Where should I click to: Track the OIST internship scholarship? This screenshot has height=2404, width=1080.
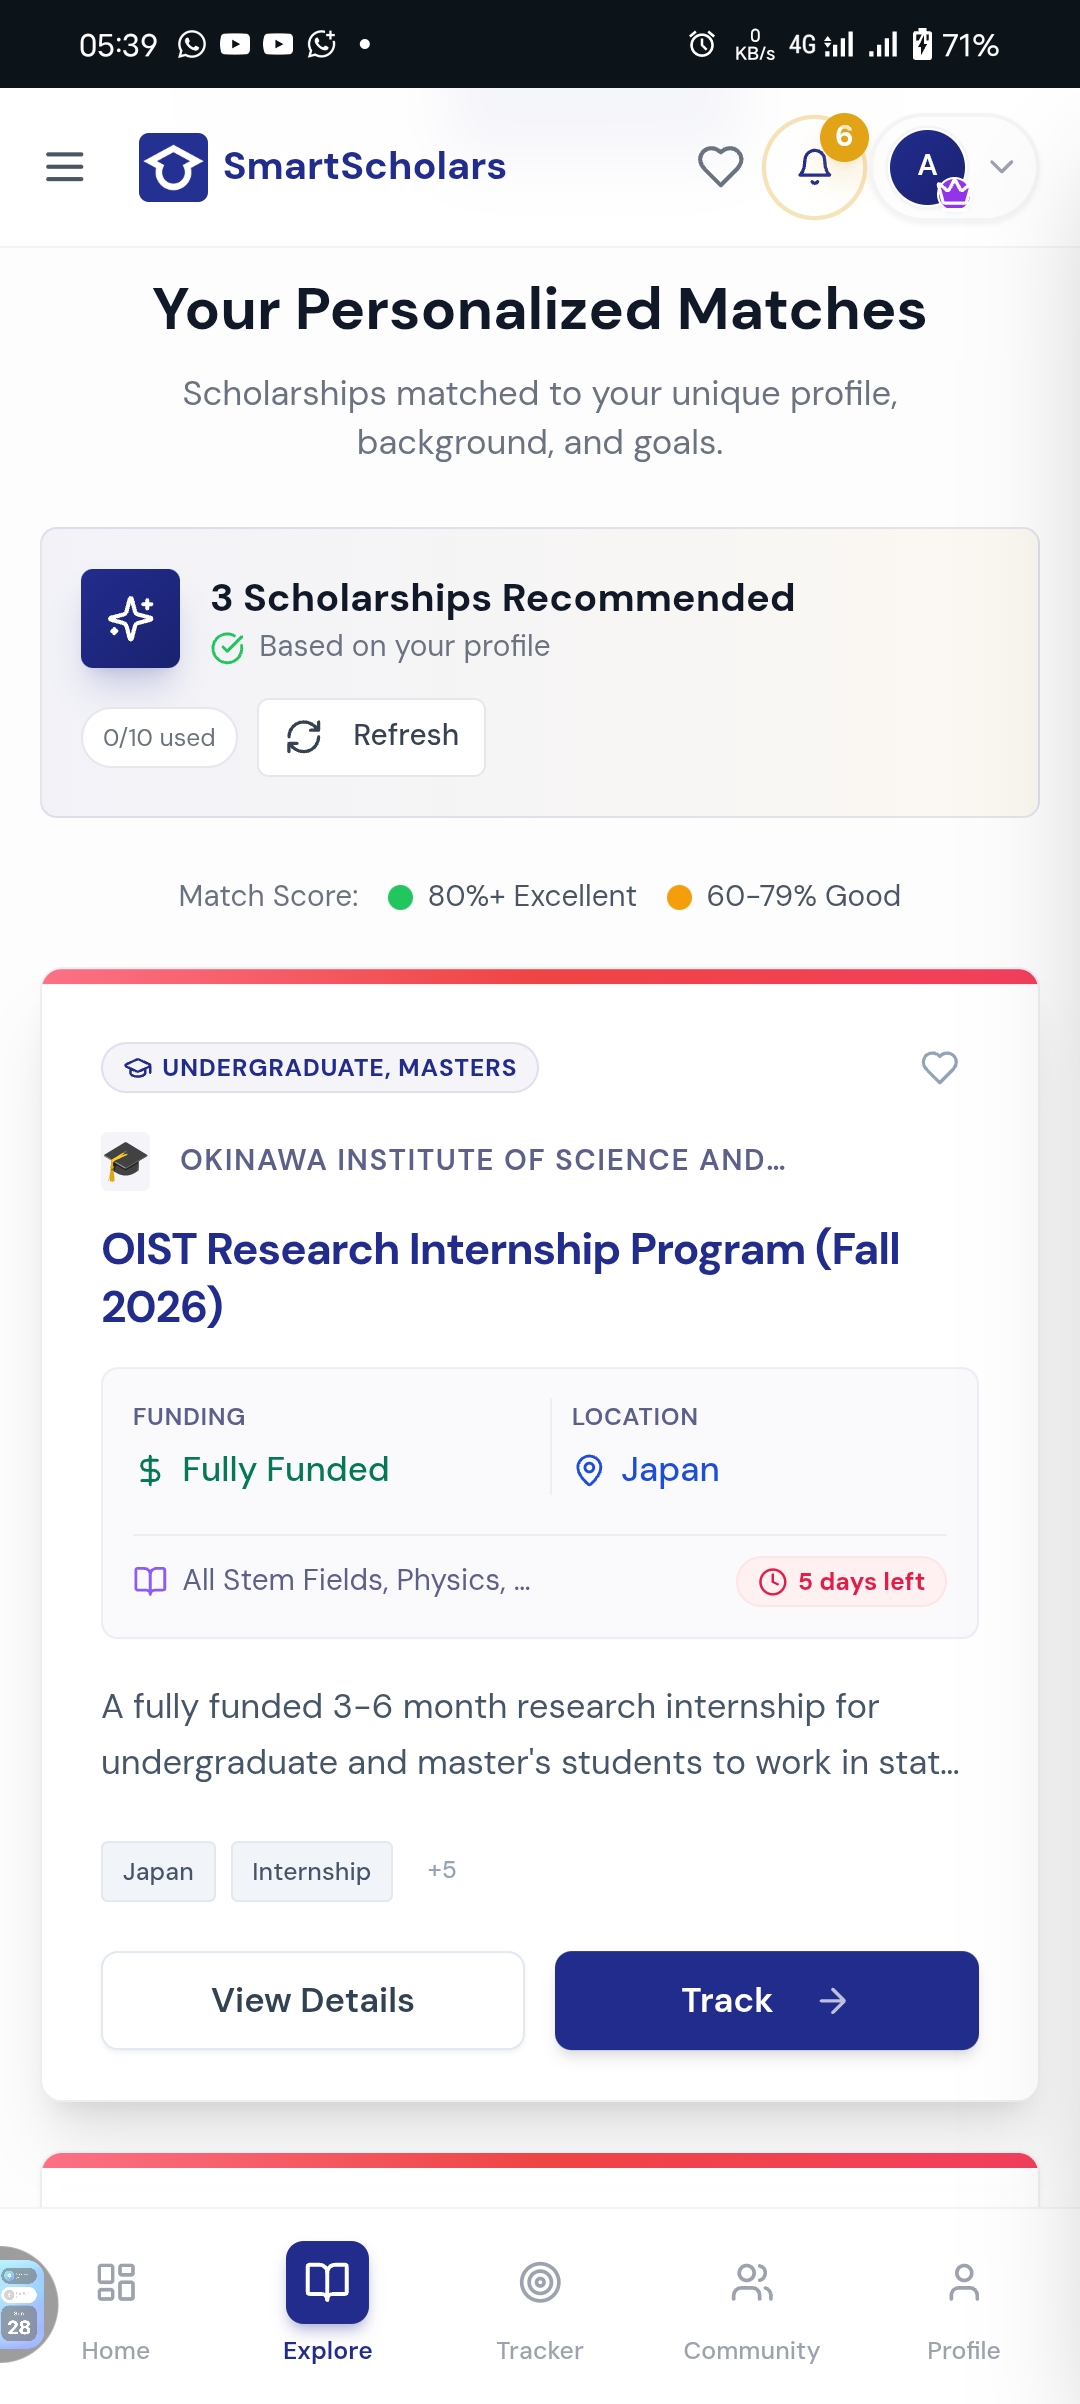click(766, 2000)
